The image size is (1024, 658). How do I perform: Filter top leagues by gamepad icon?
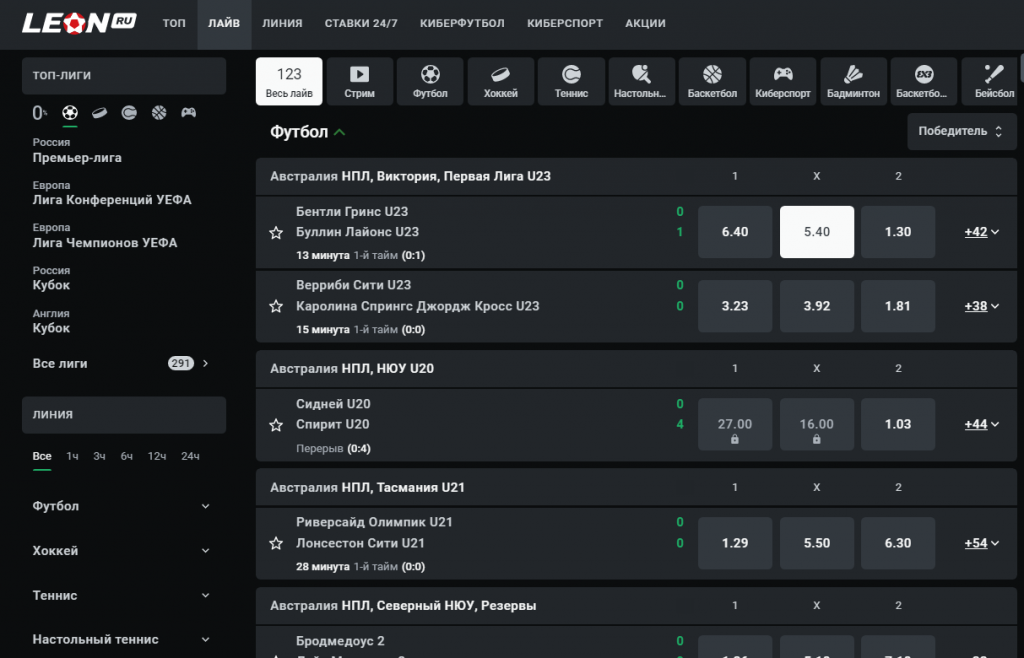click(189, 113)
